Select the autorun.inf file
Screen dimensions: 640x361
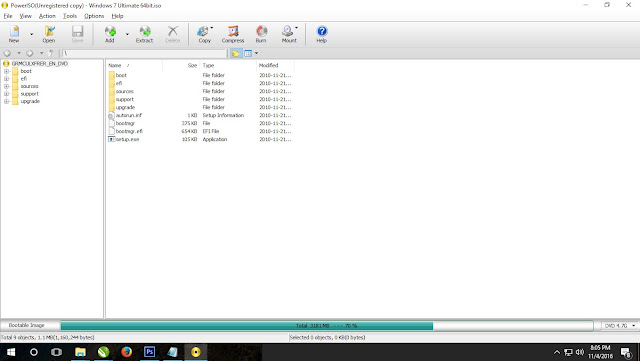129,115
